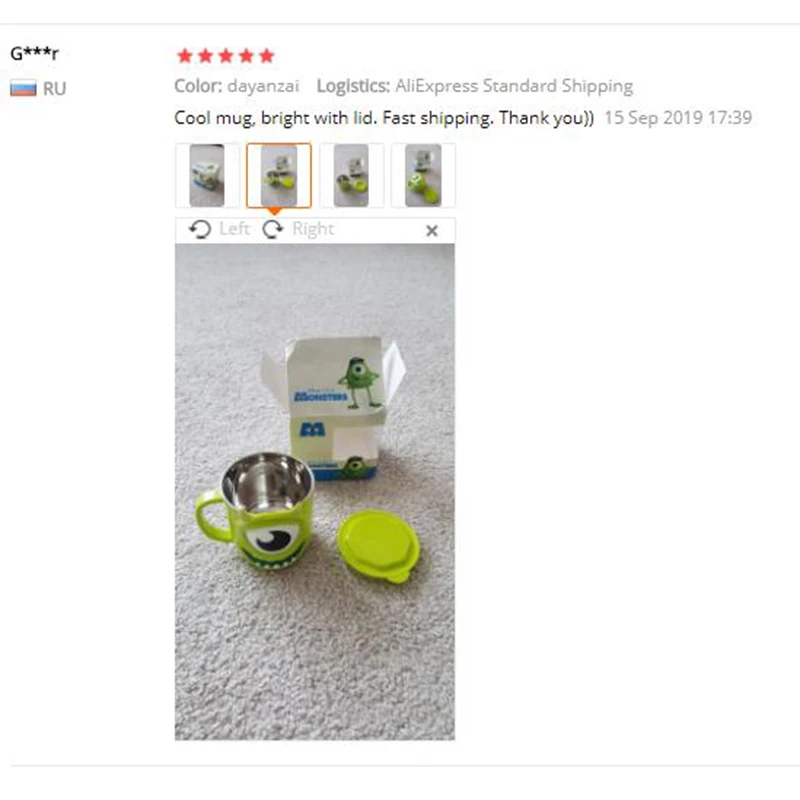Click the 'Left' rotate text label

pos(235,229)
